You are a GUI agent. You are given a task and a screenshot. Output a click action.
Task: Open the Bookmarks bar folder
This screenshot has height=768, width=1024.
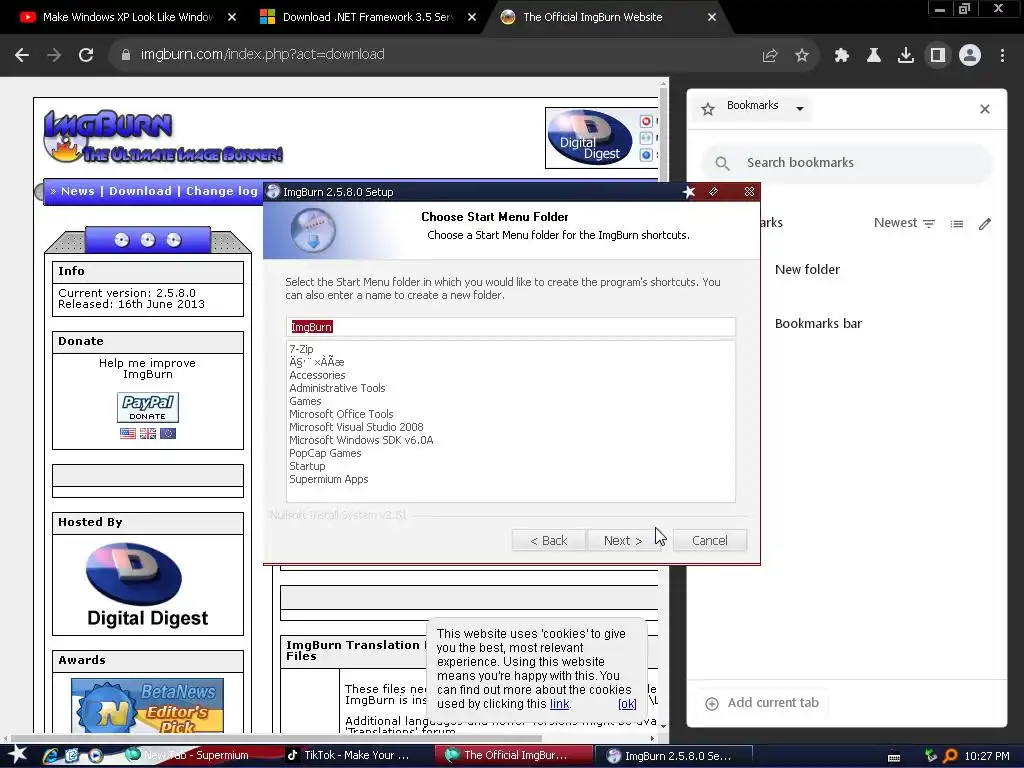(x=818, y=324)
